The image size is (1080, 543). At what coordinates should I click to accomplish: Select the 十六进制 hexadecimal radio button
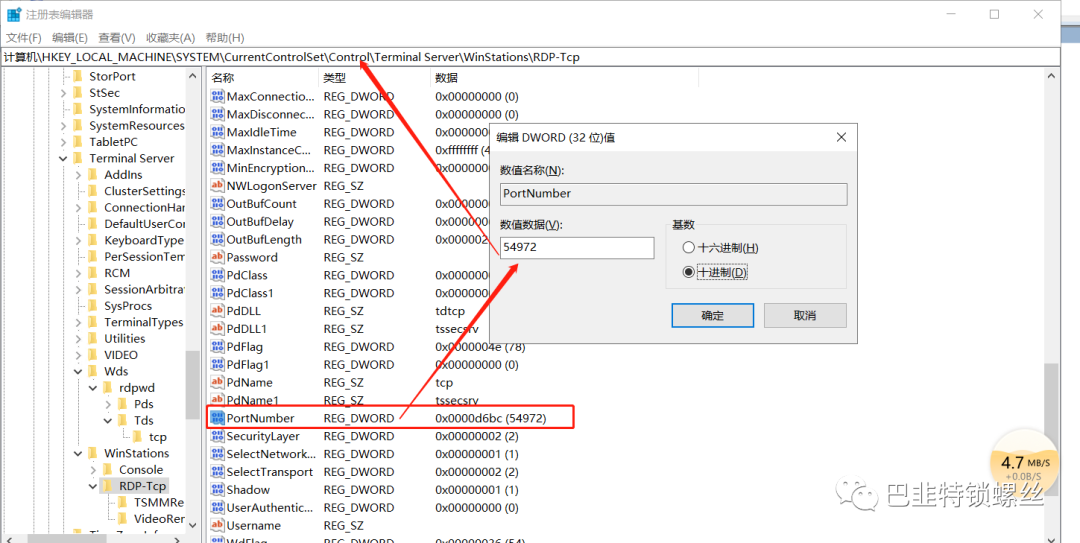(x=687, y=248)
